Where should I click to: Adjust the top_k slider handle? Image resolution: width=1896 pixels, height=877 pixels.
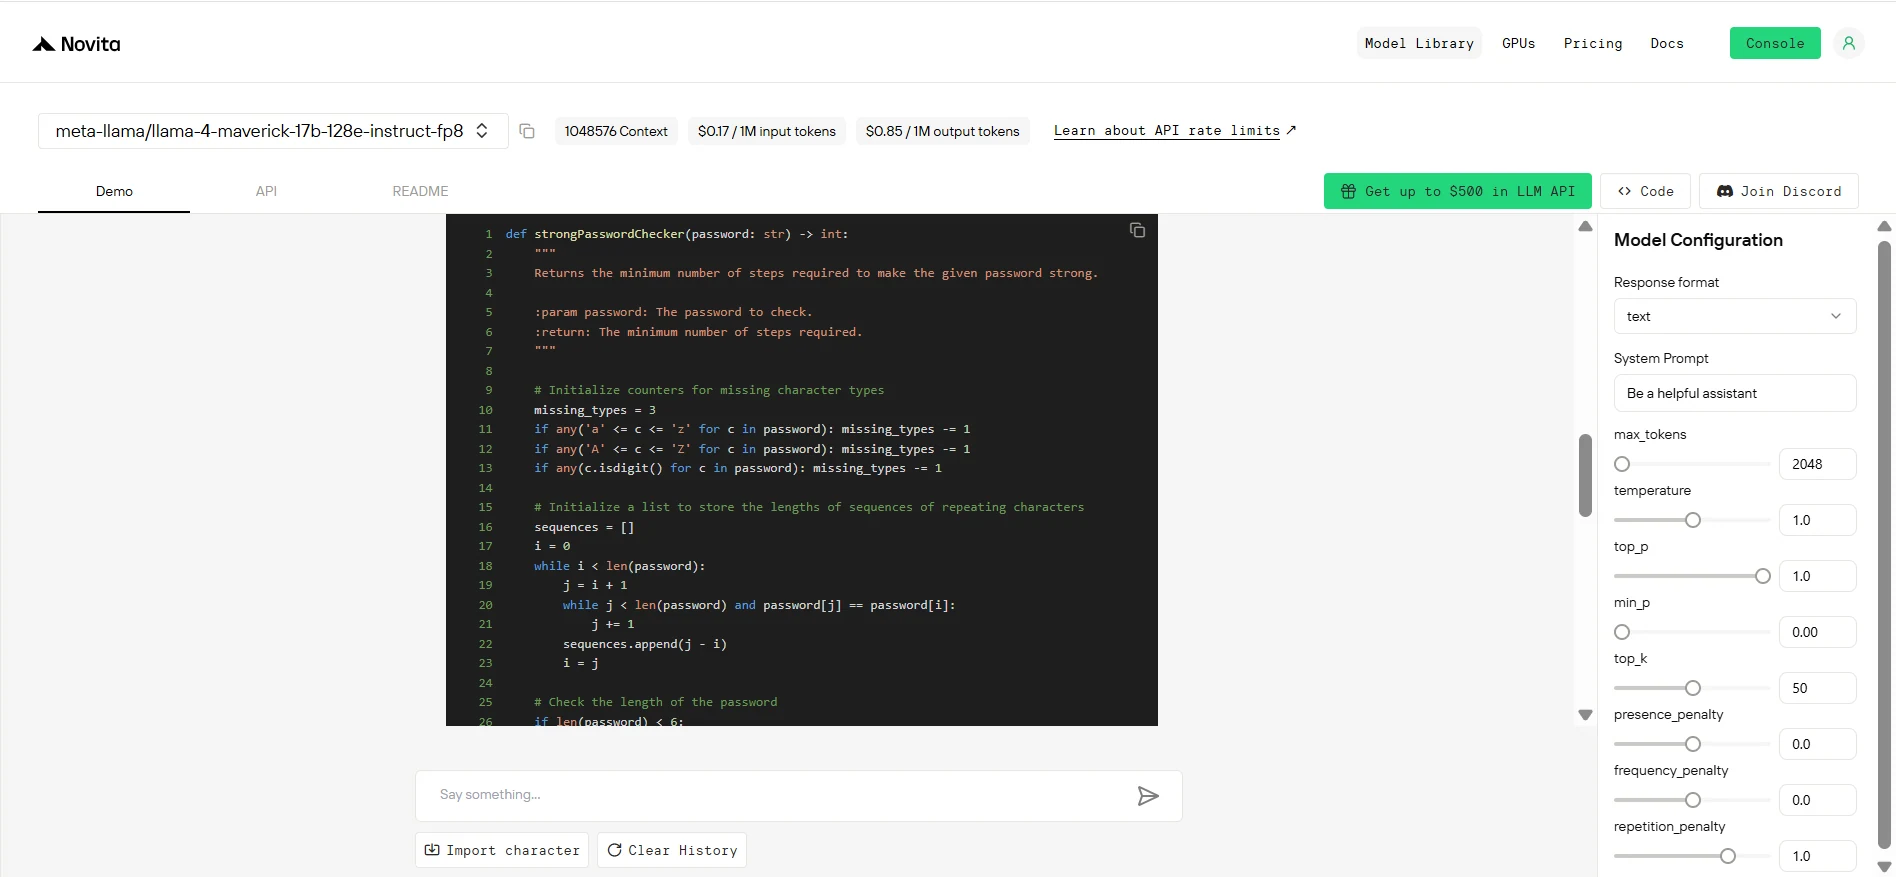tap(1693, 688)
